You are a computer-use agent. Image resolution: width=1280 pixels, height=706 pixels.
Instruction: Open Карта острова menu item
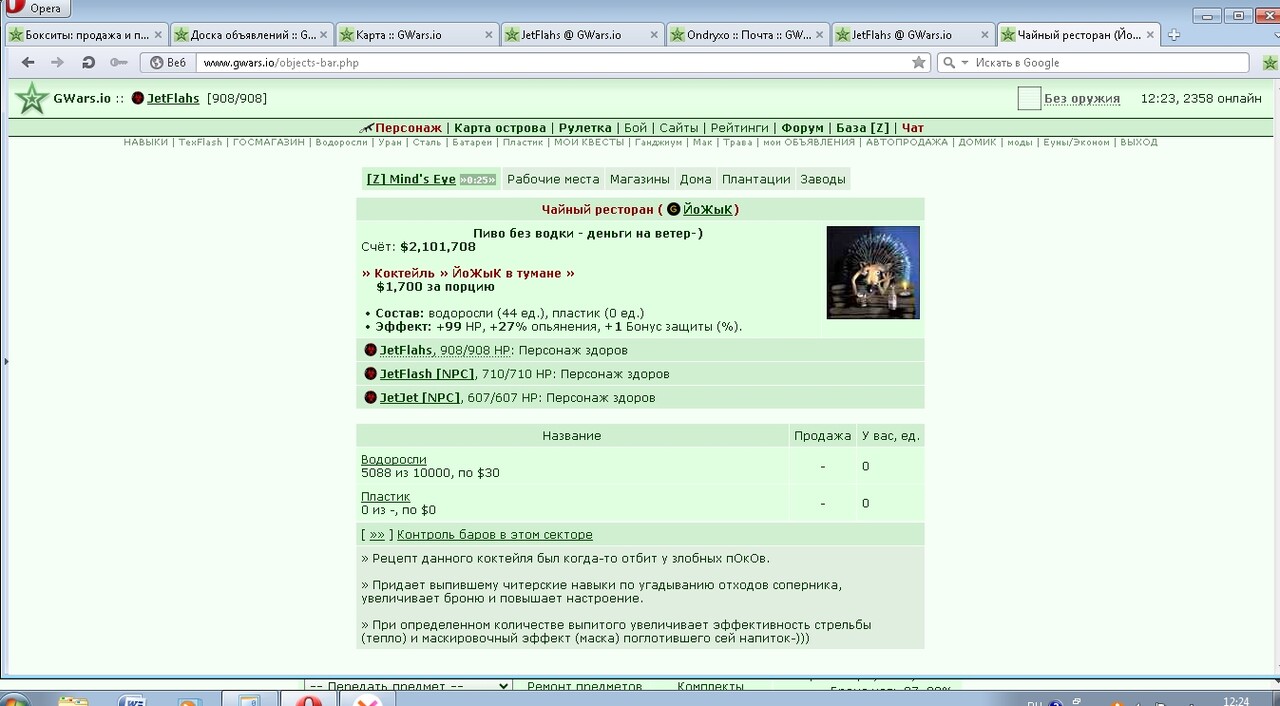500,128
